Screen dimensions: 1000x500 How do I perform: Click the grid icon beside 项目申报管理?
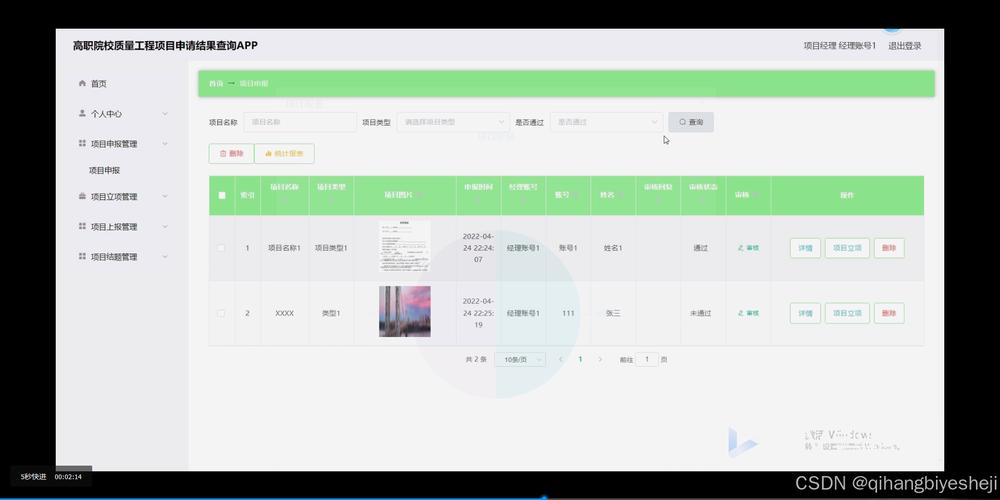82,143
